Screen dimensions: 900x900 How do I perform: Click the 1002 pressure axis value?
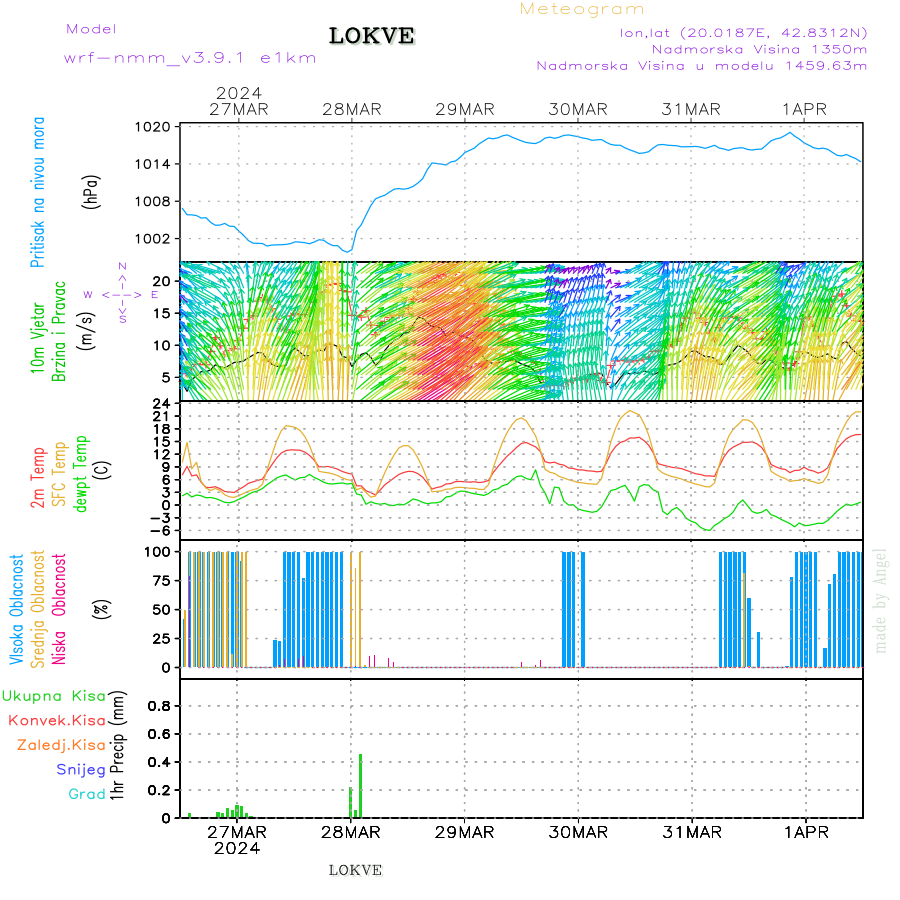pyautogui.click(x=153, y=239)
